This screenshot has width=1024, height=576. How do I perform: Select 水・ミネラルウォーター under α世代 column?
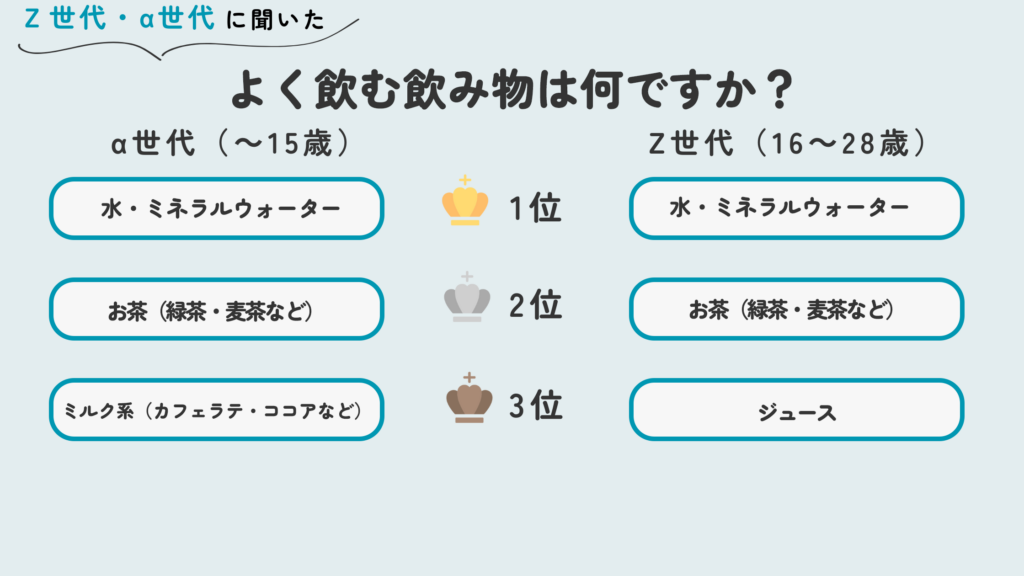click(x=217, y=208)
